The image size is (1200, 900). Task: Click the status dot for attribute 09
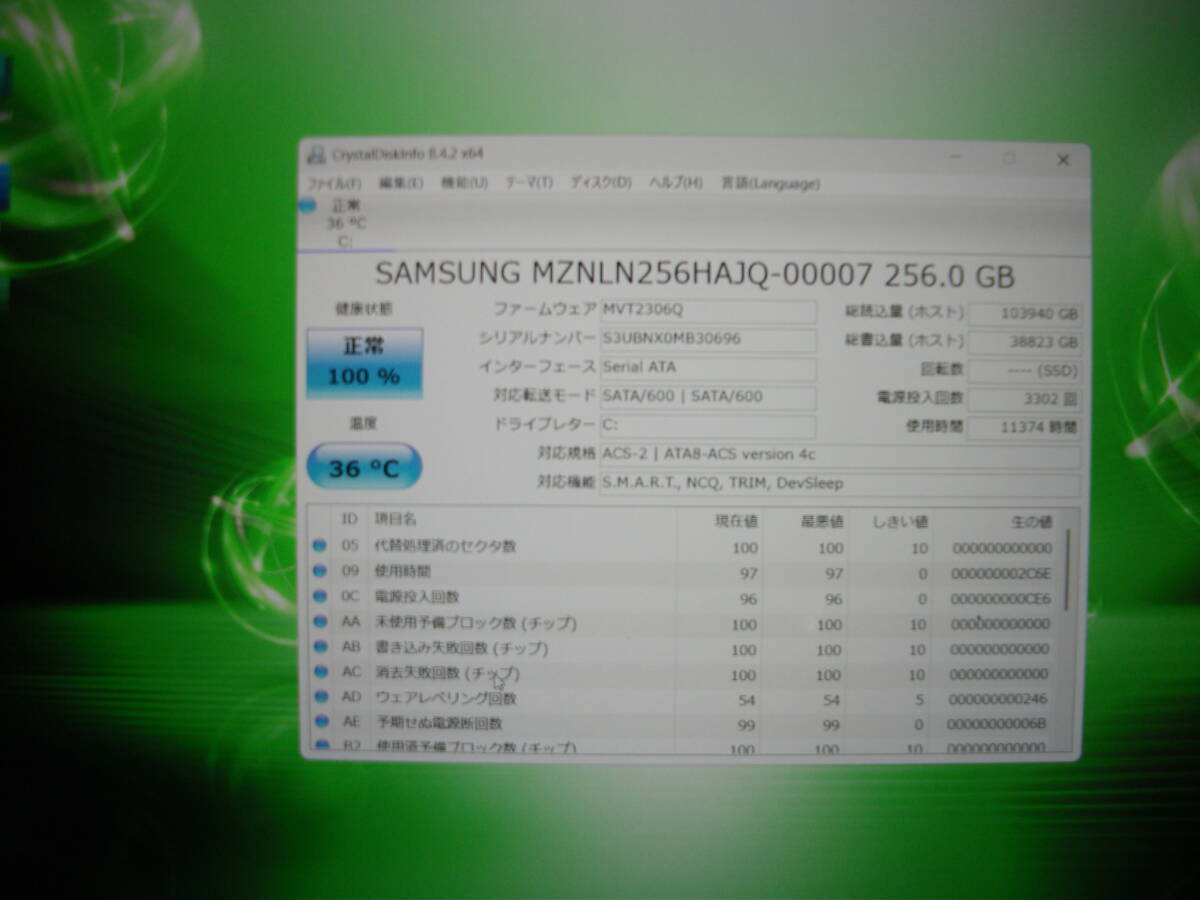pyautogui.click(x=320, y=571)
